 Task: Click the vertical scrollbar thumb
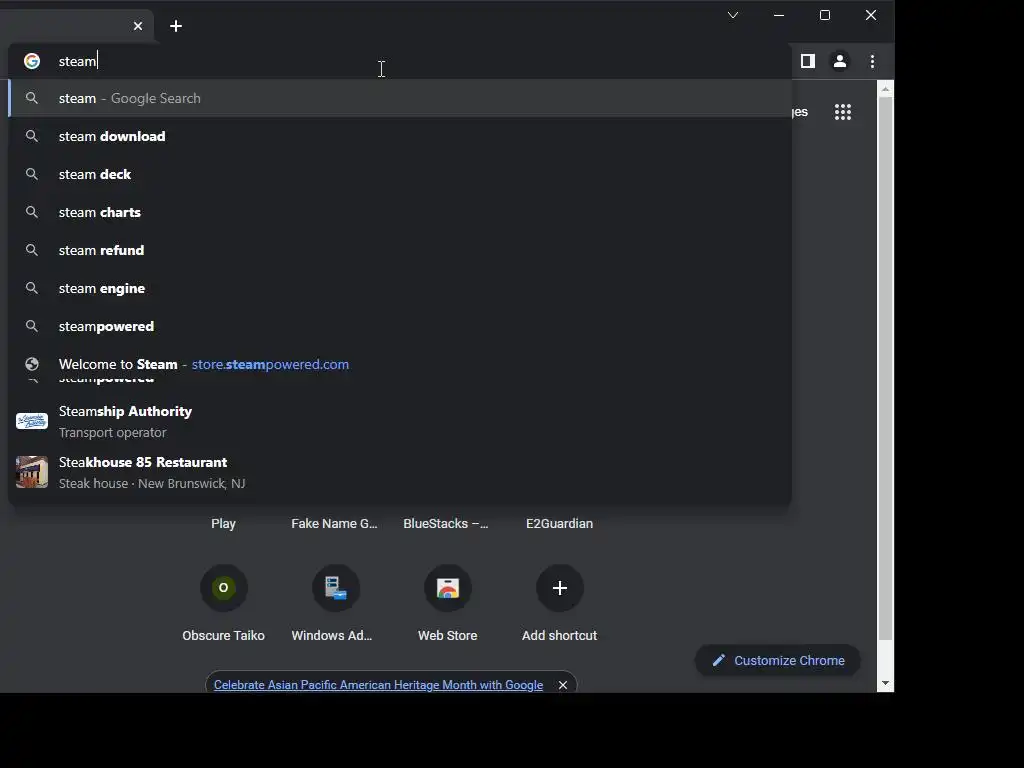click(x=886, y=369)
